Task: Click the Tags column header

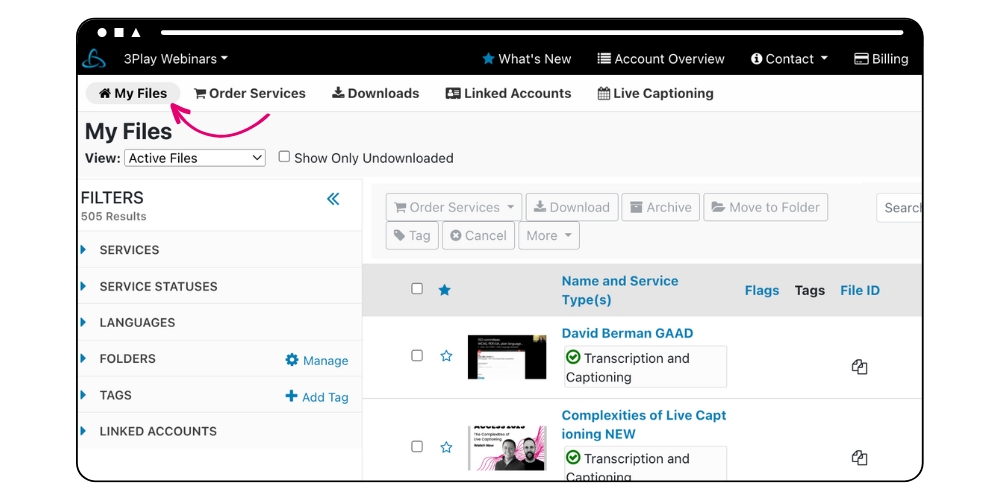Action: coord(810,290)
